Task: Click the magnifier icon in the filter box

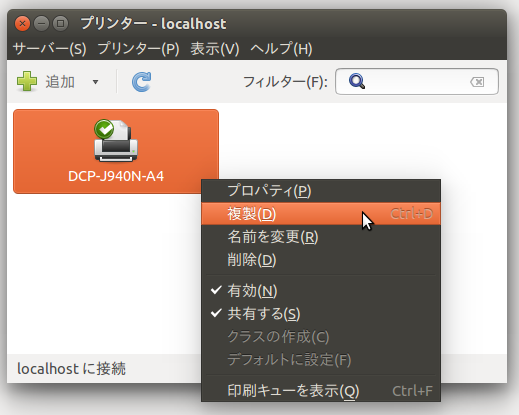Action: point(357,82)
